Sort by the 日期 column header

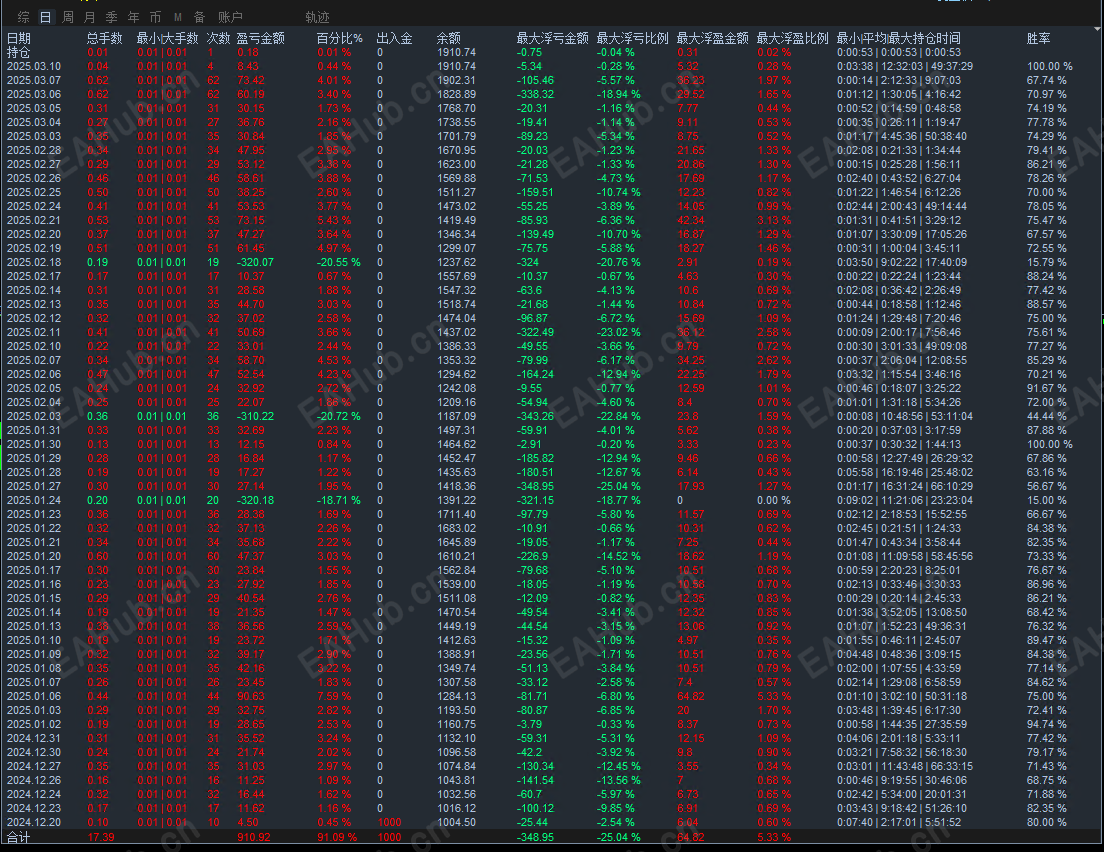pos(19,38)
